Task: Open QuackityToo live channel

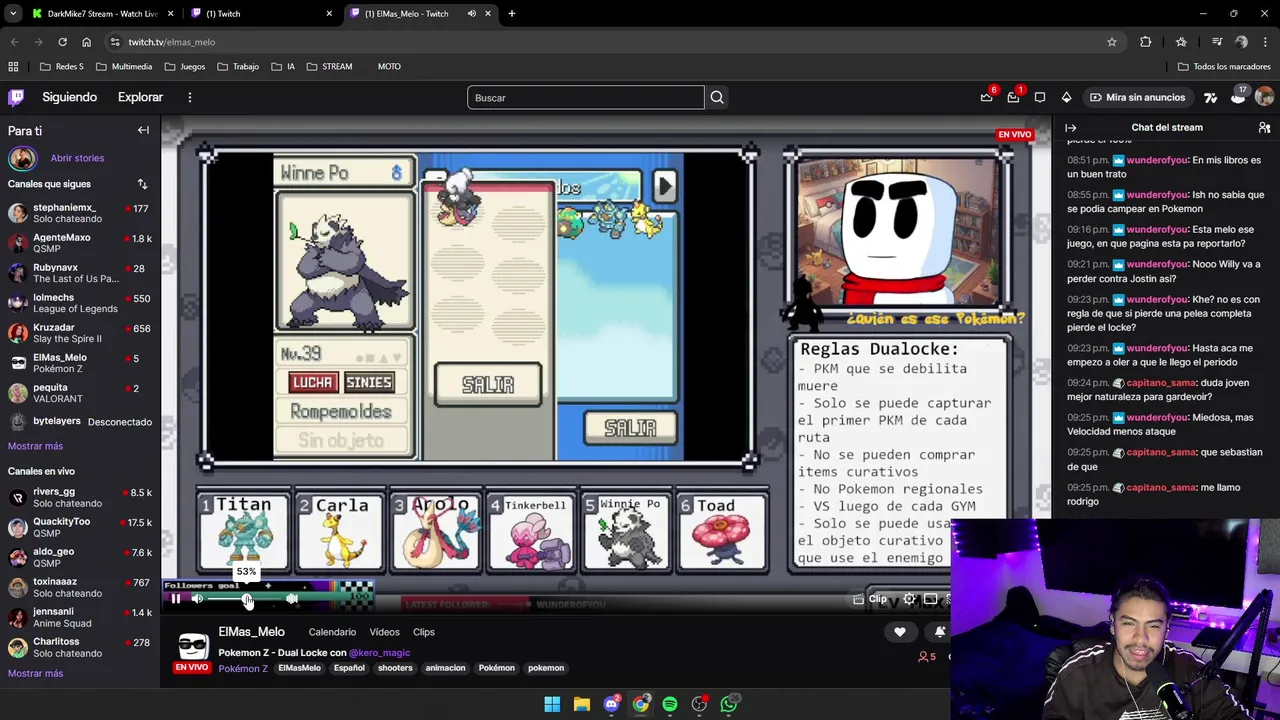Action: [x=80, y=527]
